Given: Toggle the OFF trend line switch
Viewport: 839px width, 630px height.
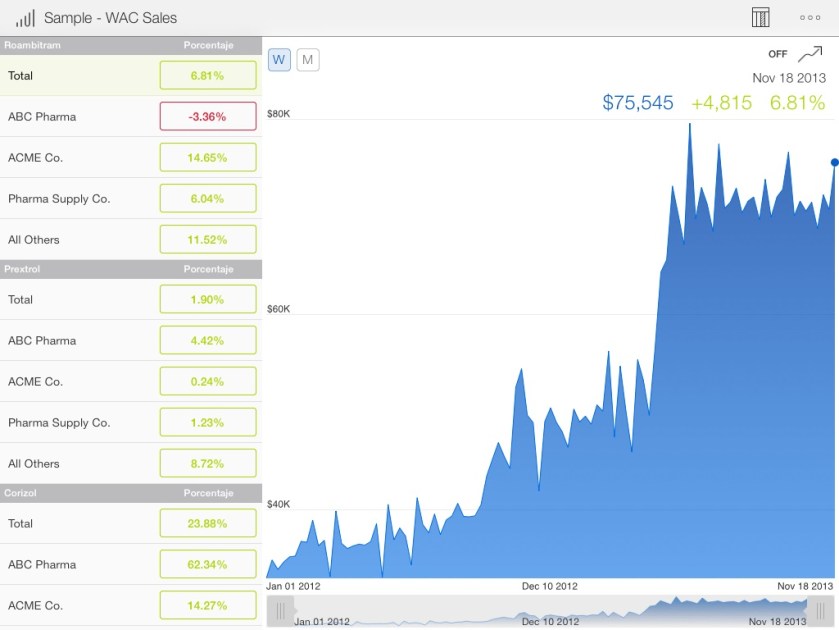Looking at the screenshot, I should tap(777, 54).
